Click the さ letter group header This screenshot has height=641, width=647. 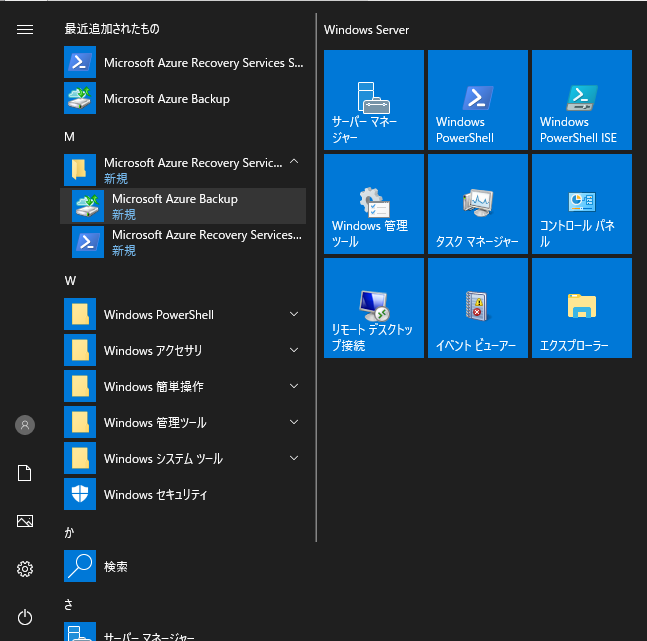pyautogui.click(x=68, y=605)
